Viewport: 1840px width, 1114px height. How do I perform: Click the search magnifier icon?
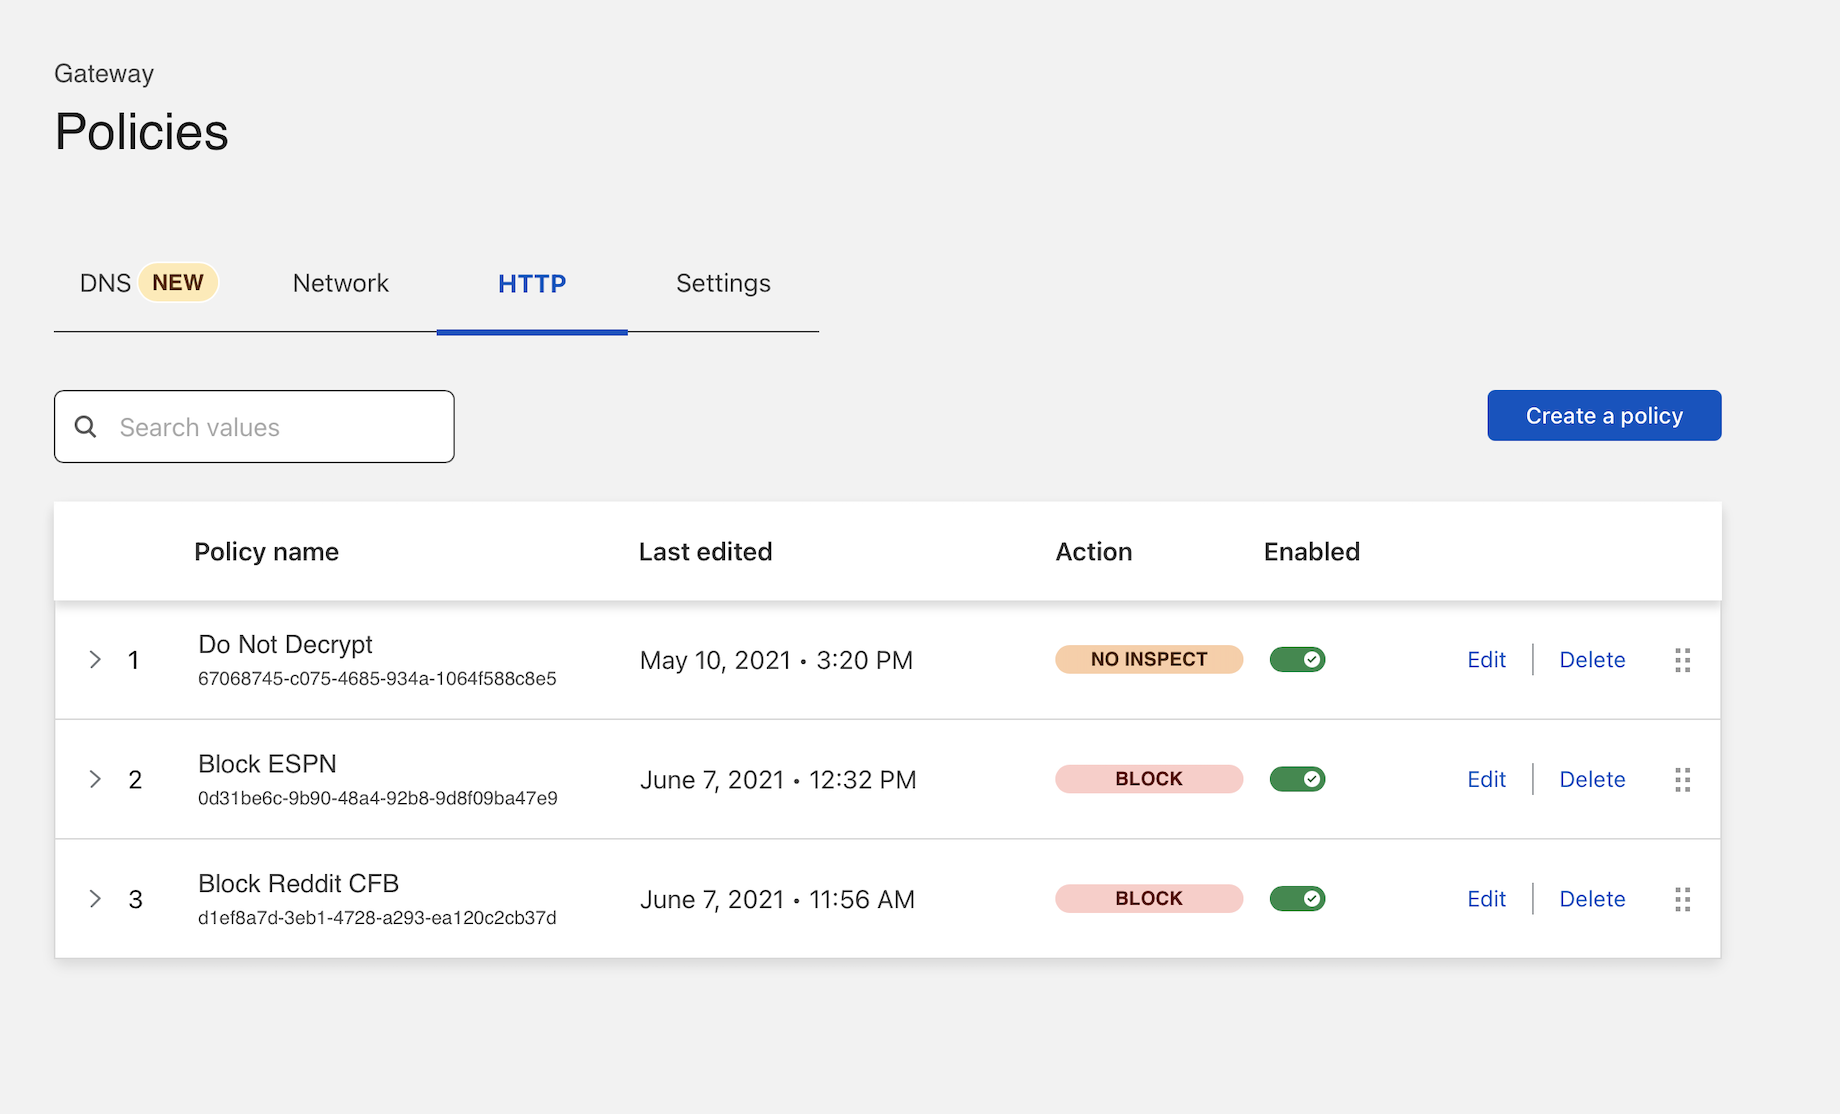click(86, 427)
